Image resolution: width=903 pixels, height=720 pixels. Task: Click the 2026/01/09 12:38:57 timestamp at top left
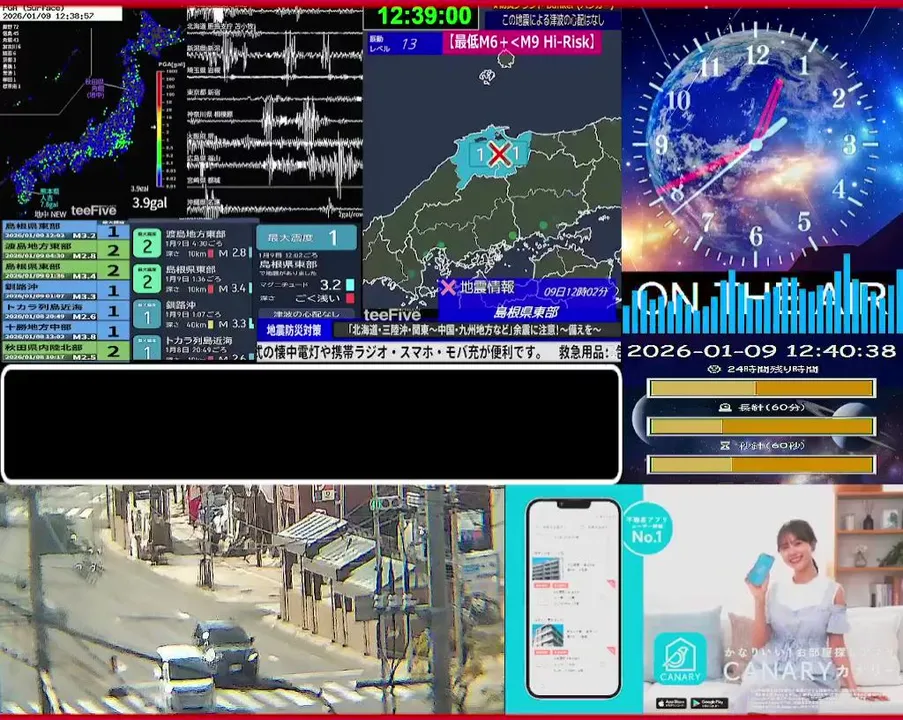48,16
